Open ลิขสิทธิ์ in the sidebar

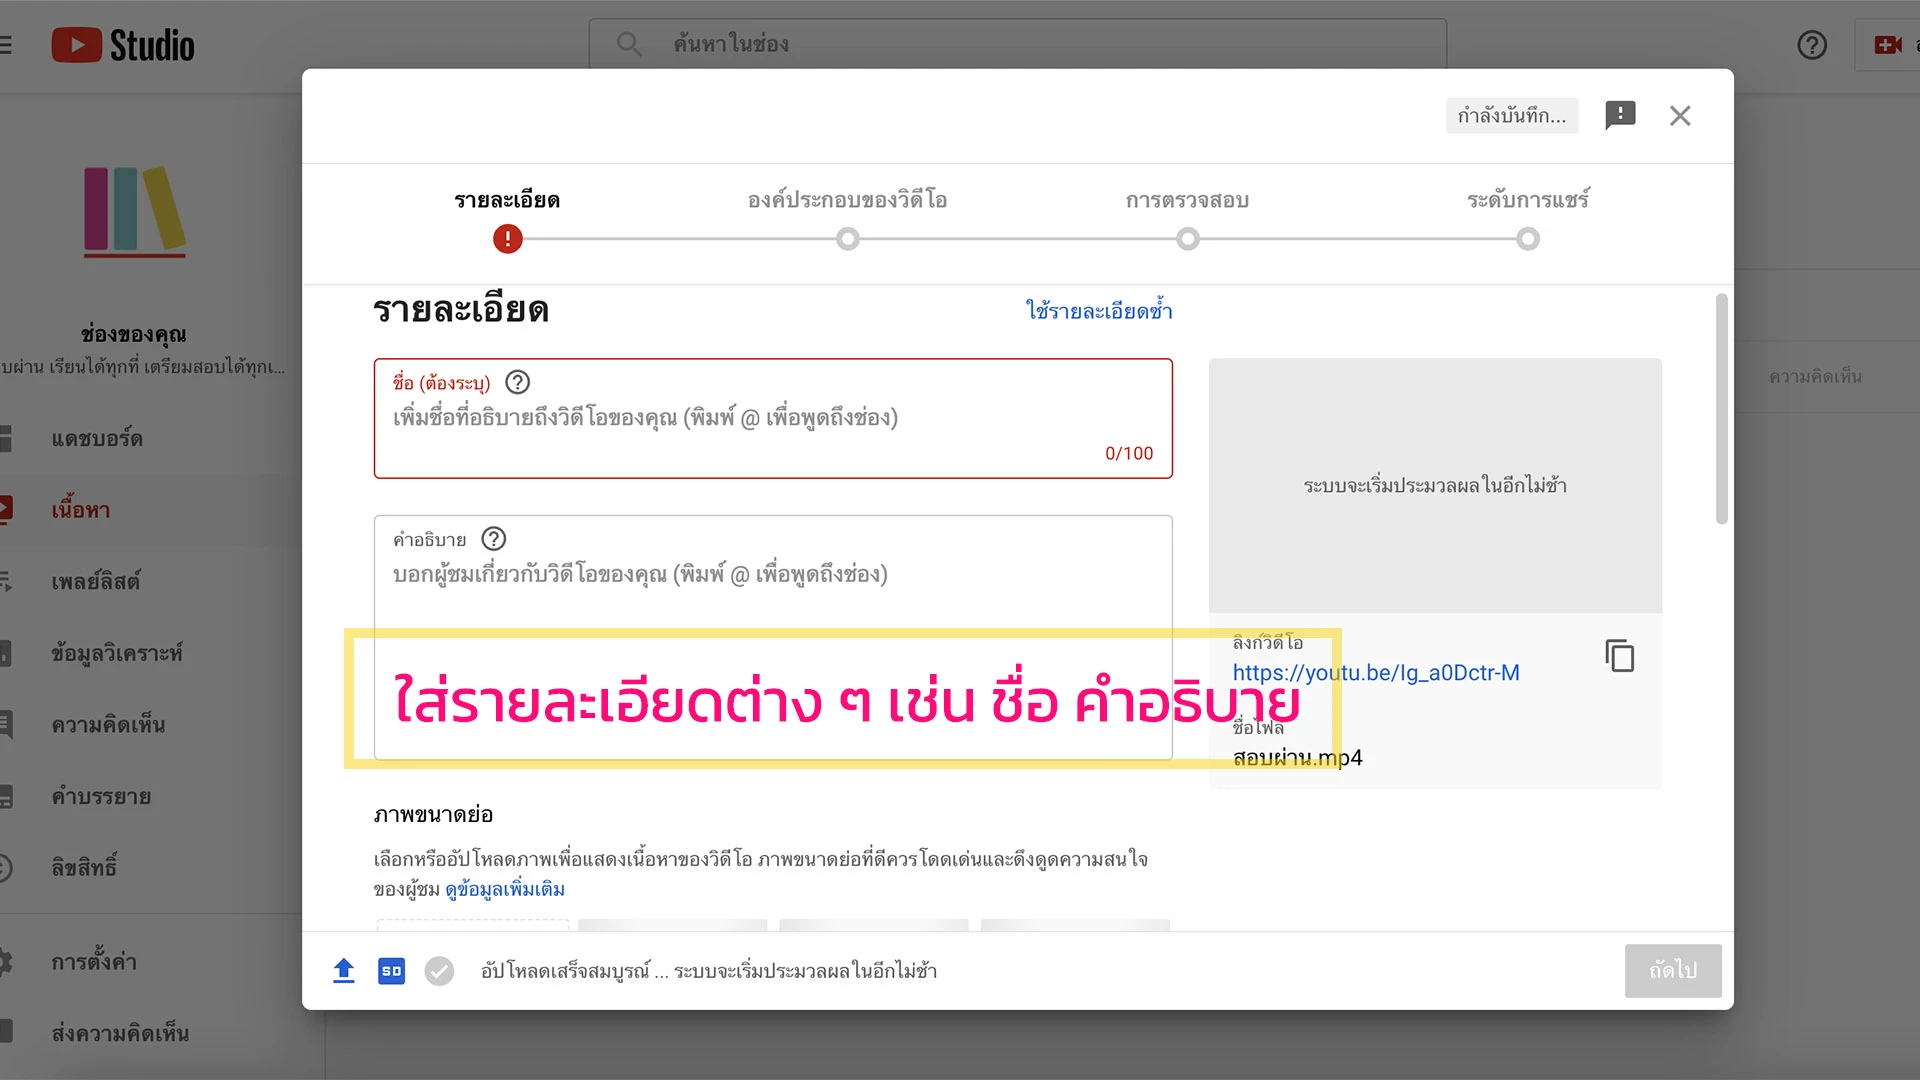(x=84, y=868)
